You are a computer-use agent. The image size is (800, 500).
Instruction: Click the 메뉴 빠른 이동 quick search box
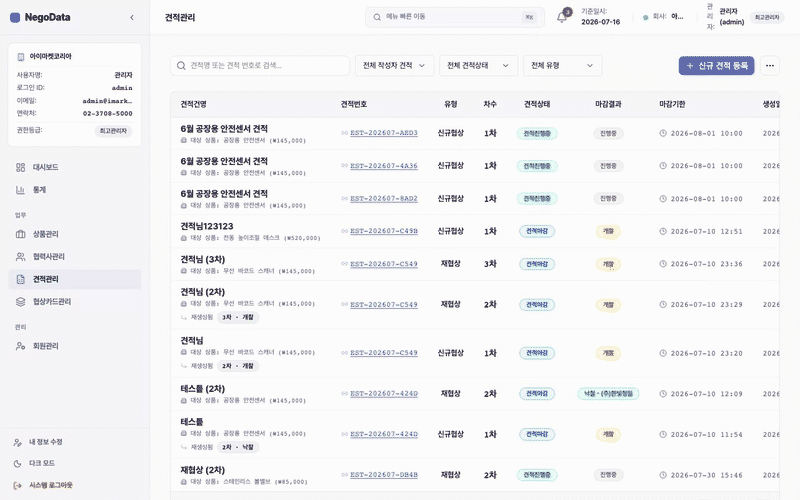pyautogui.click(x=455, y=17)
